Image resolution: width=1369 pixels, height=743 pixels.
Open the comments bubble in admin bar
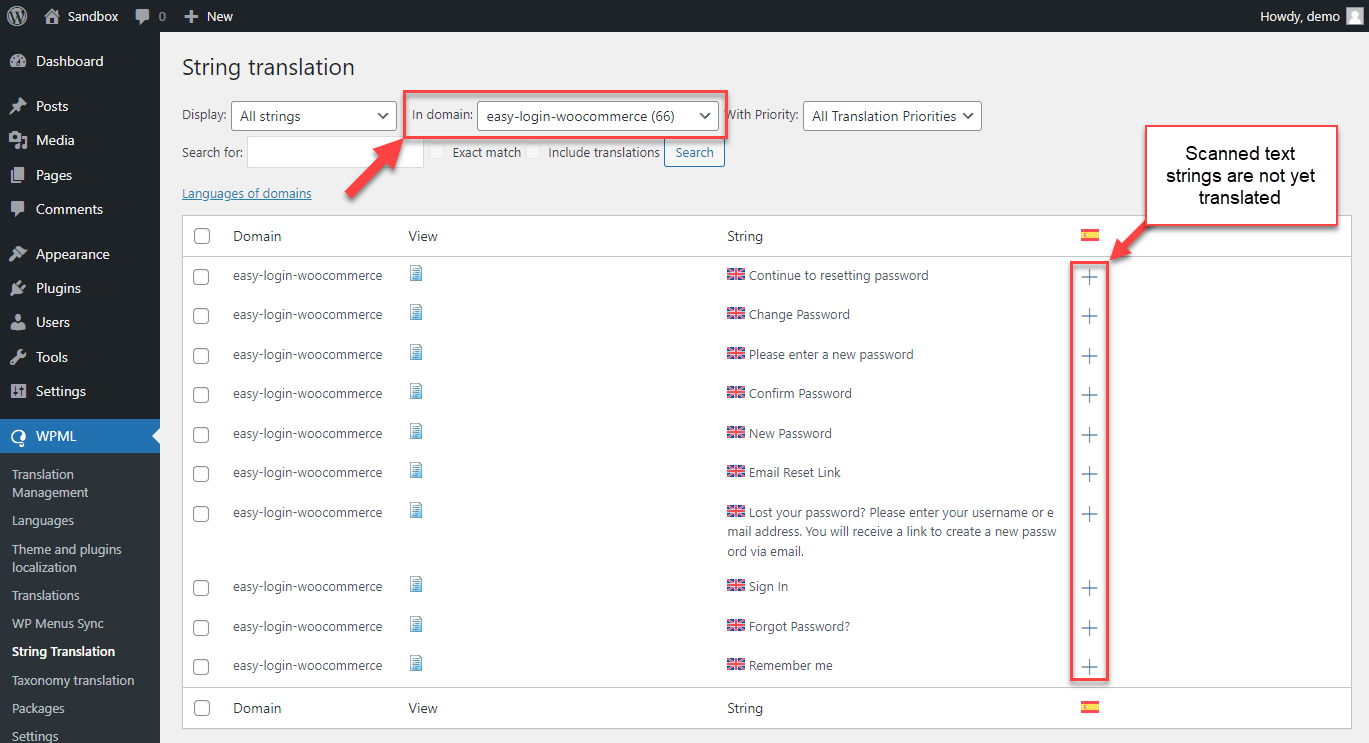[150, 16]
